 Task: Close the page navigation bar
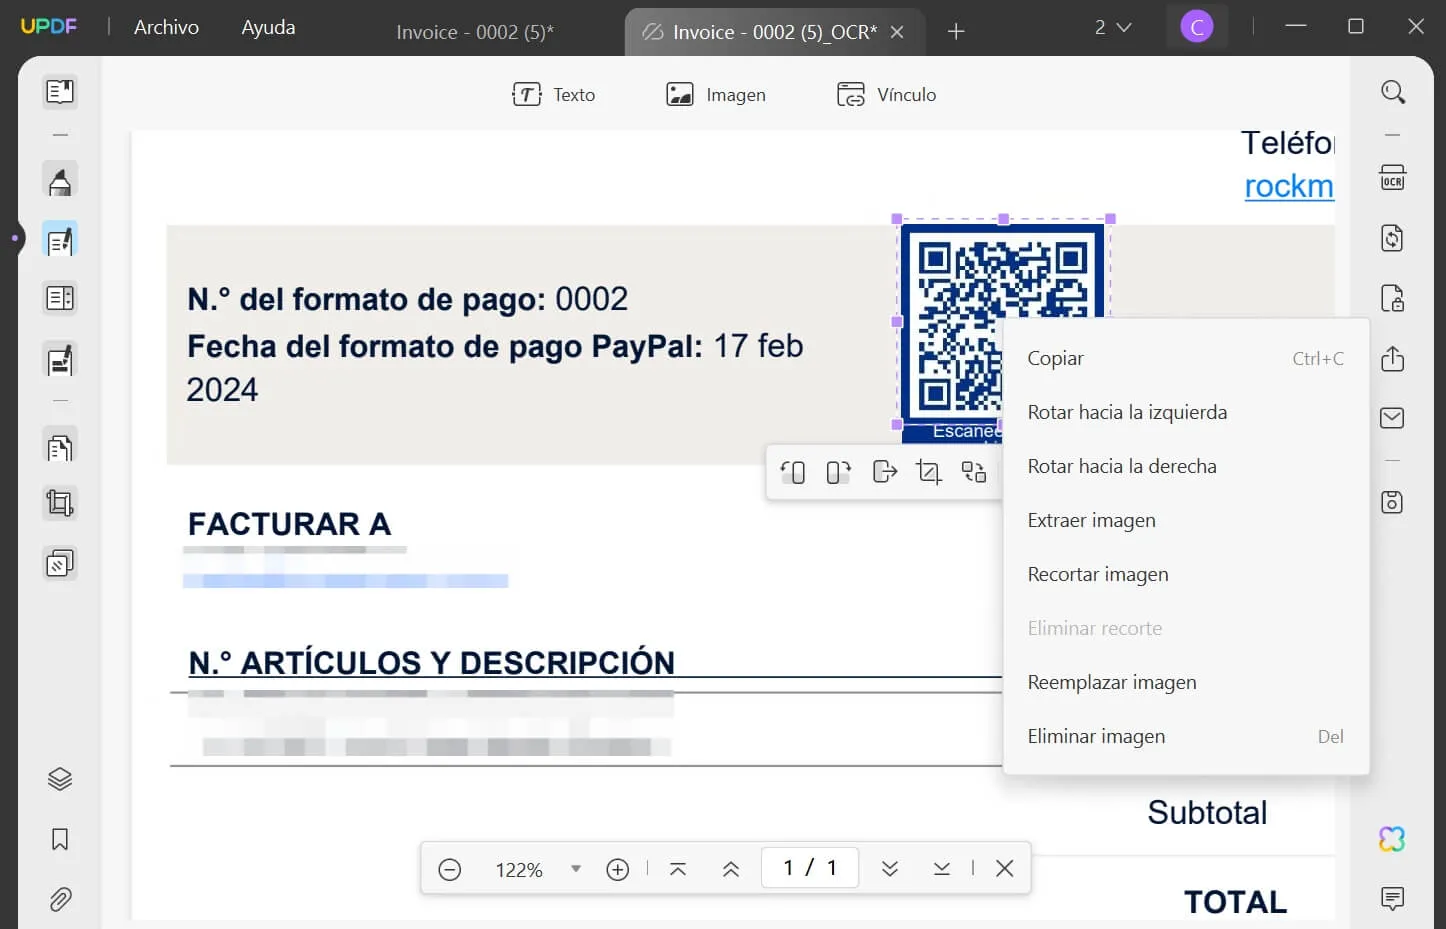(x=1005, y=869)
